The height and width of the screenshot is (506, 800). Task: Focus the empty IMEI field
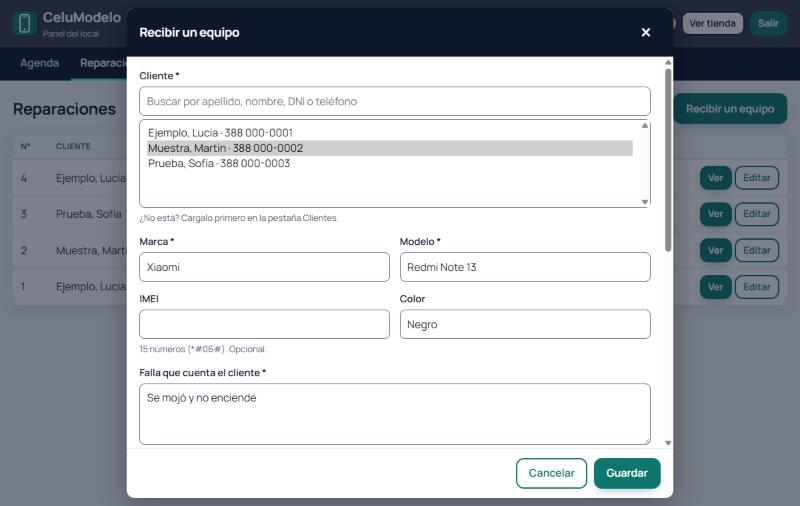pyautogui.click(x=264, y=324)
